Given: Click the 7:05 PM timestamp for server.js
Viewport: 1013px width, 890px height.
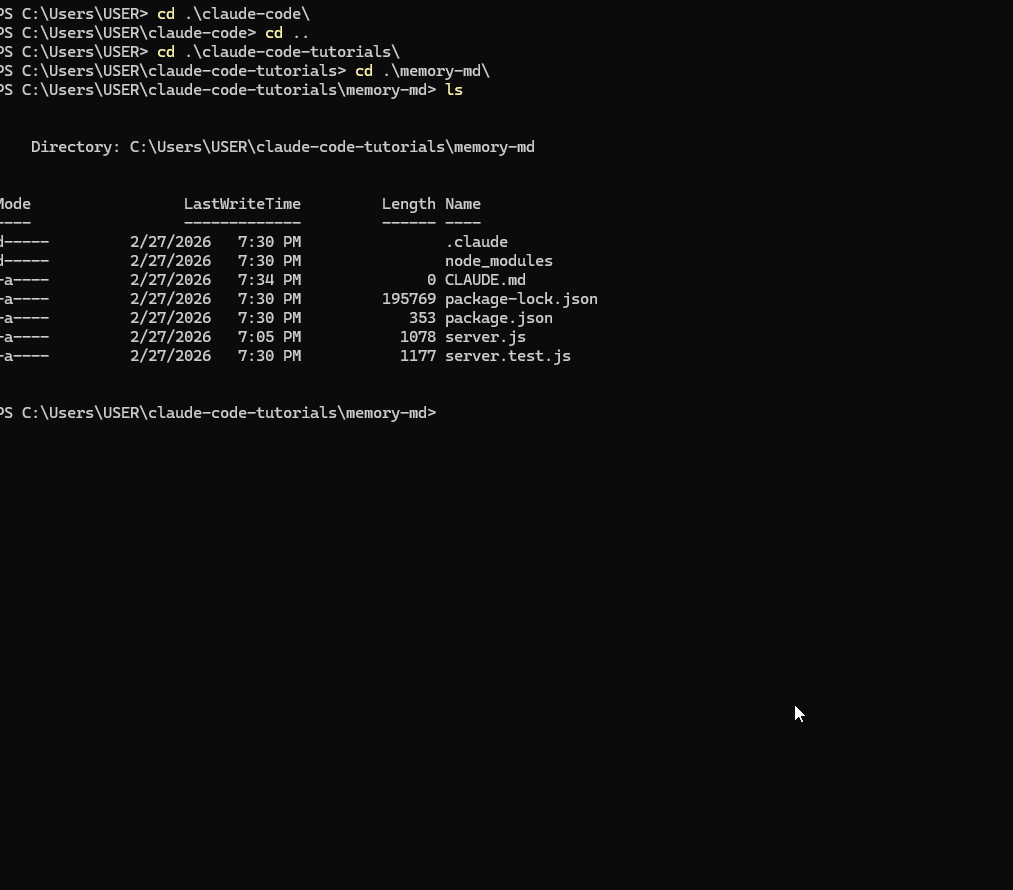Looking at the screenshot, I should (269, 337).
